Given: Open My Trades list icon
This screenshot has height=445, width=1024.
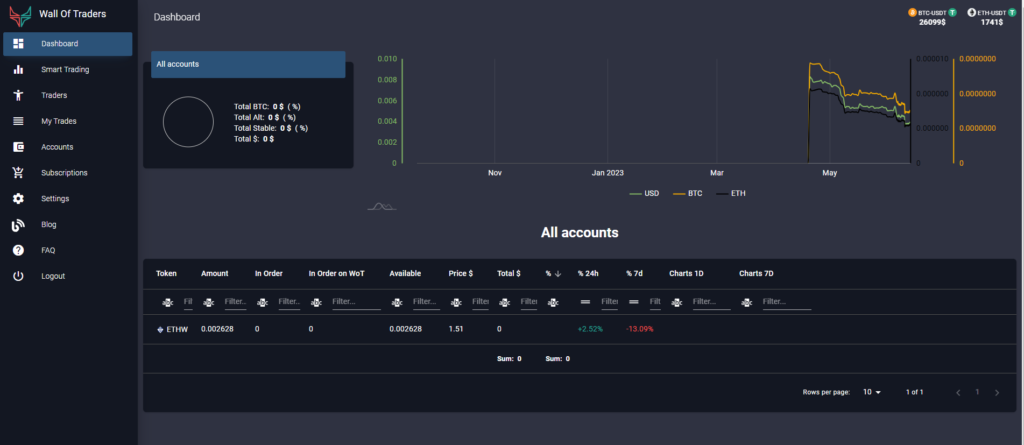Looking at the screenshot, I should [x=18, y=121].
